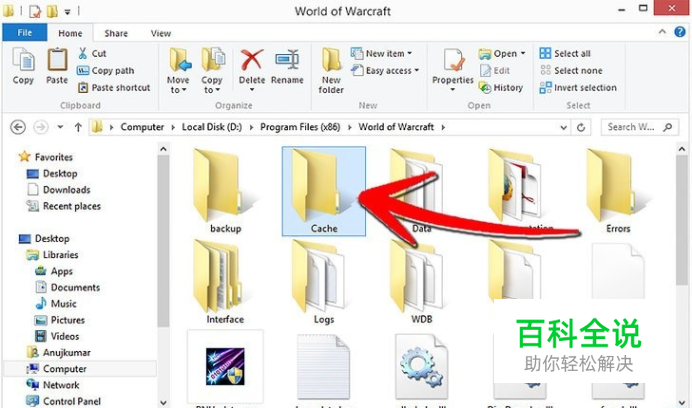
Task: Select the backup folder
Action: coord(225,192)
